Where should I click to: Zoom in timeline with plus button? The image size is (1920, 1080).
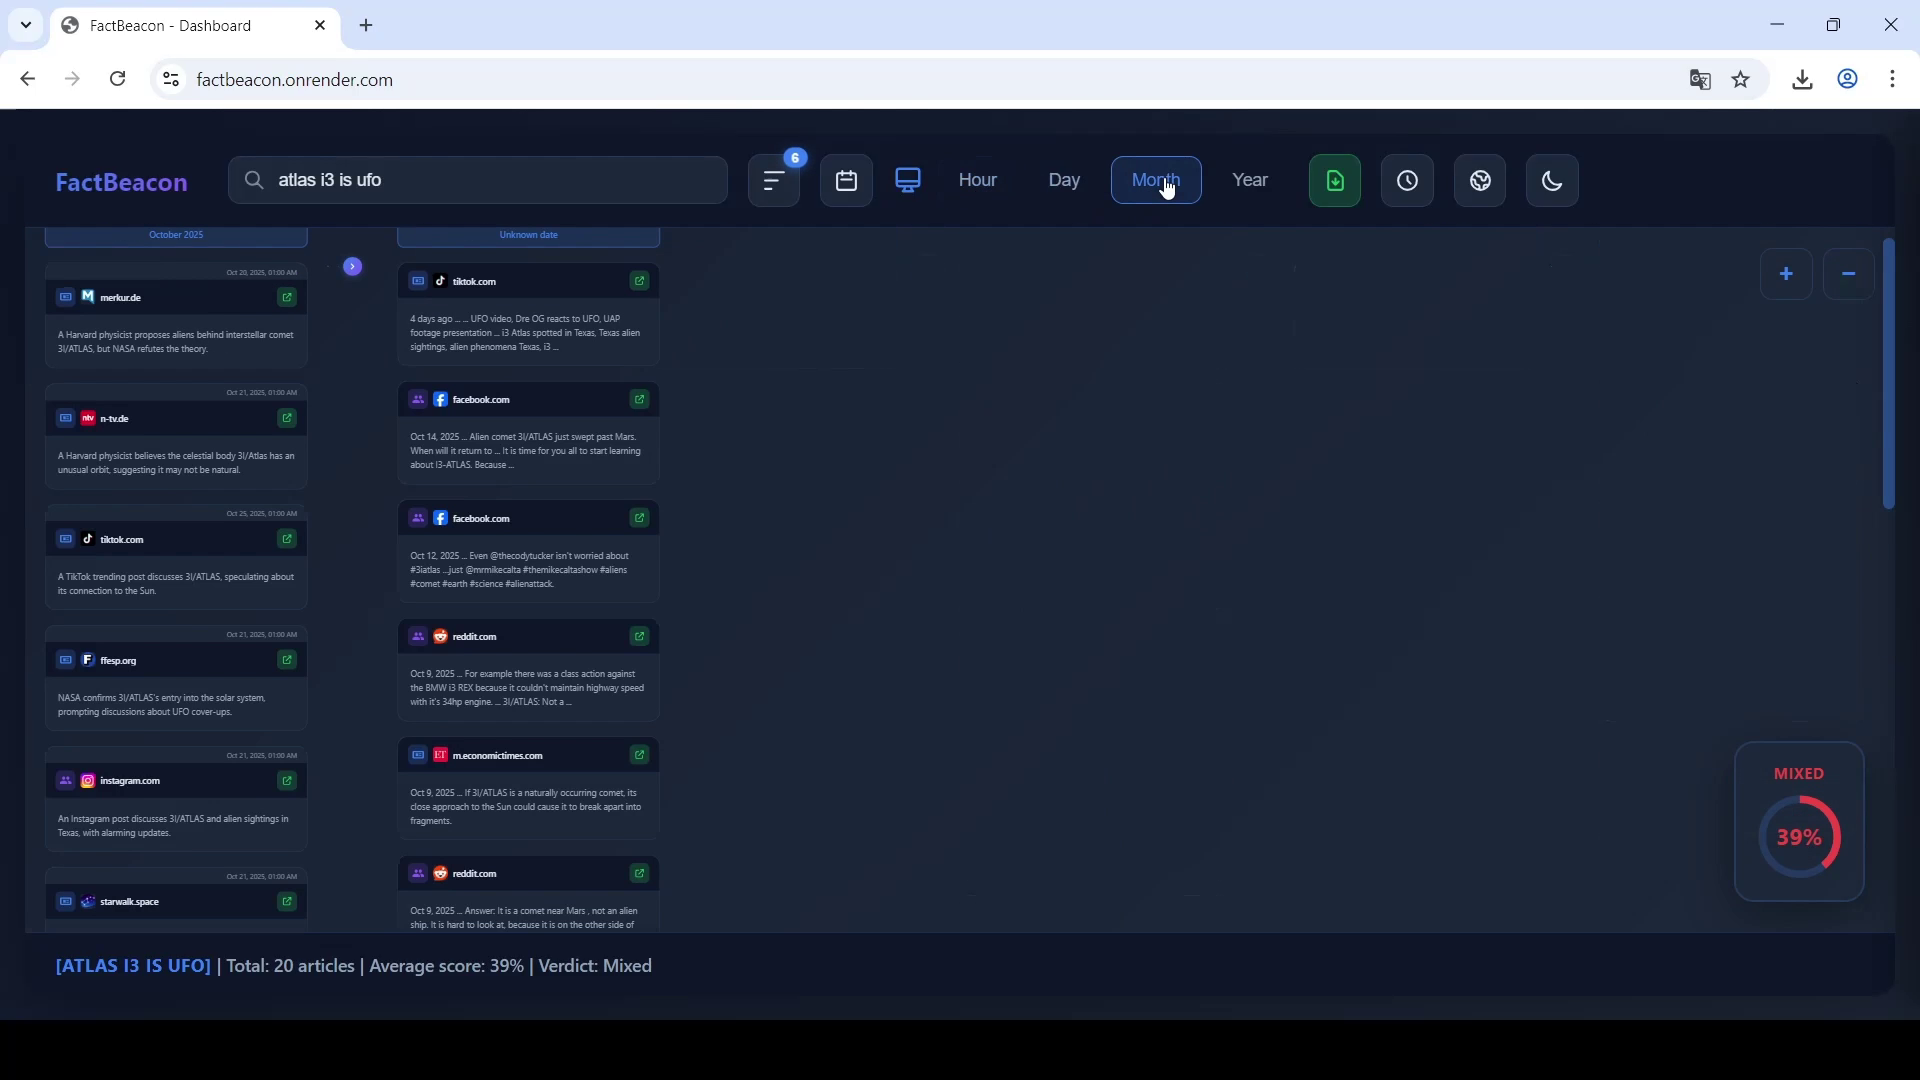1786,274
